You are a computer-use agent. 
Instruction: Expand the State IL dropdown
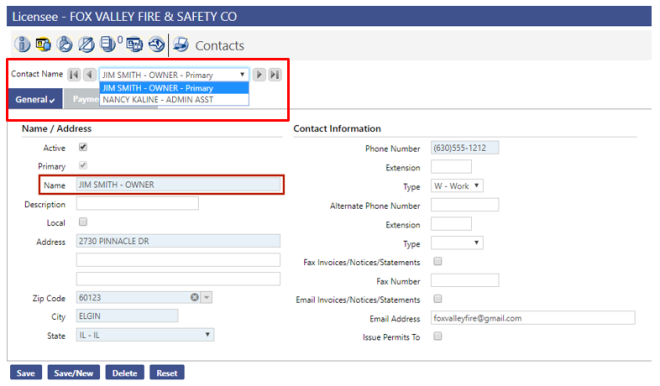145,335
